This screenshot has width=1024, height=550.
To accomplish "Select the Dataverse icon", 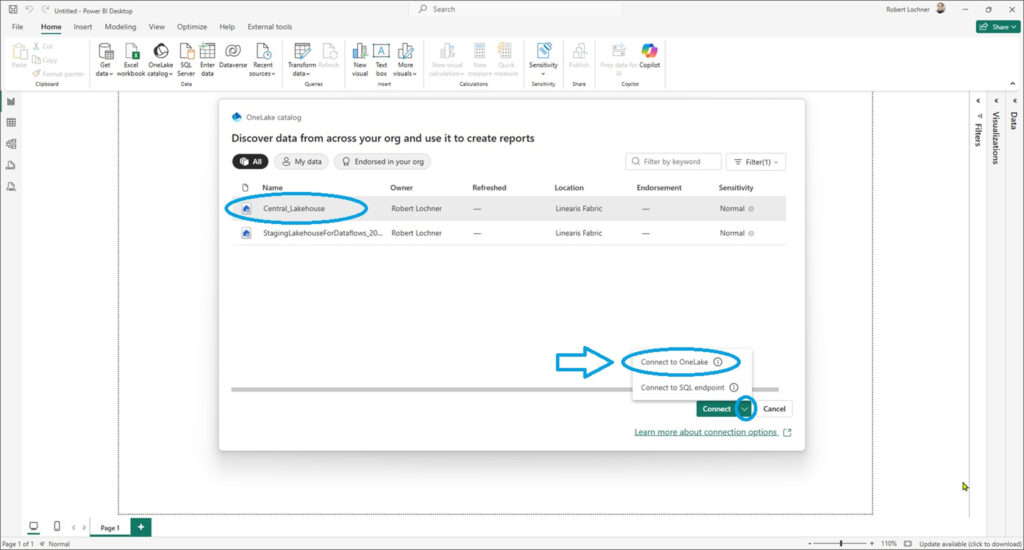I will [233, 51].
